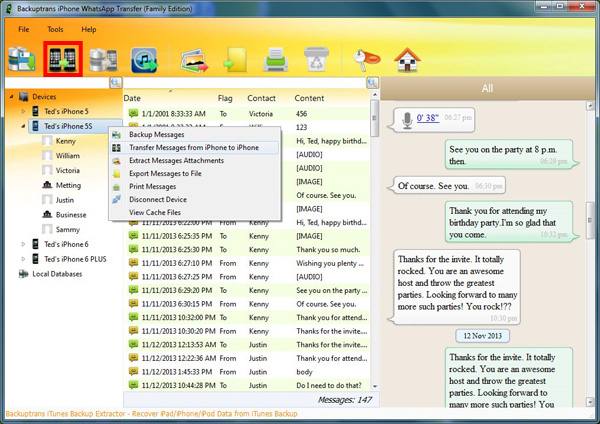
Task: Expand Ted's iPhone 5 node
Action: coord(23,111)
